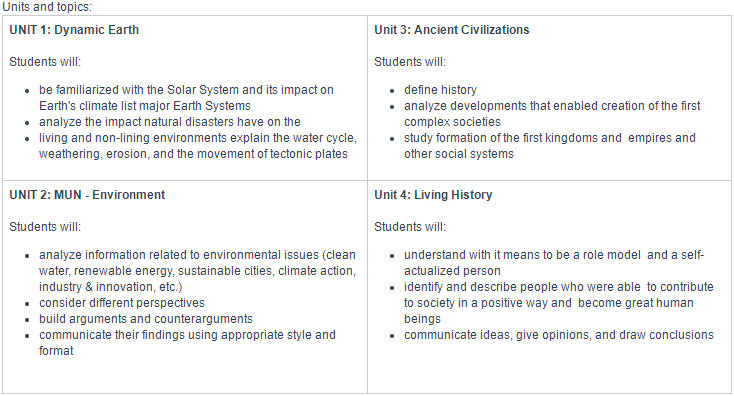Click 'communicate ideas, give opinions' bullet
The height and width of the screenshot is (396, 734).
tap(559, 335)
